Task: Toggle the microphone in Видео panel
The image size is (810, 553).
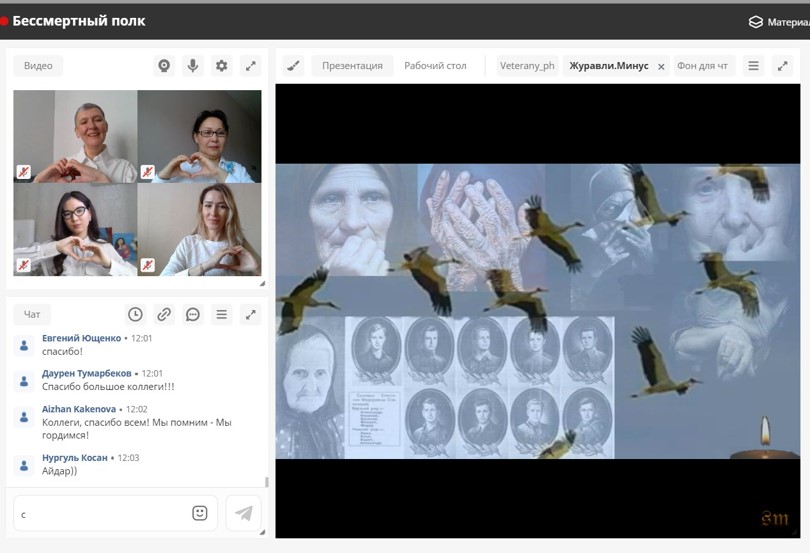Action: [193, 66]
